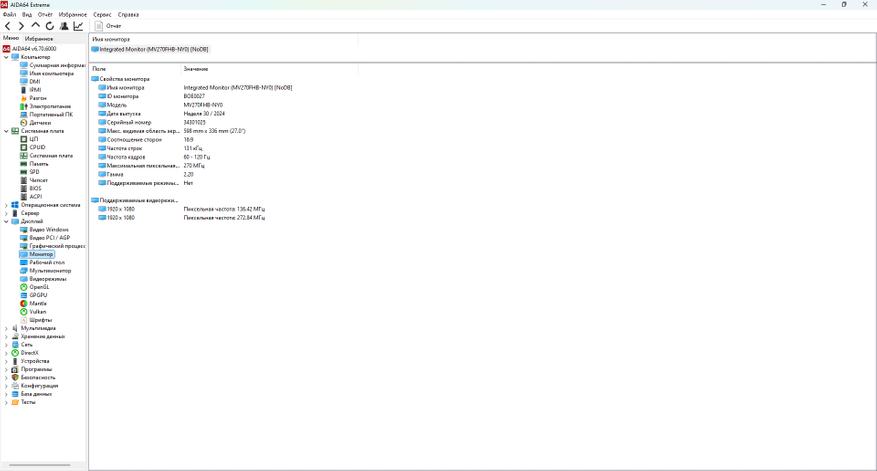The width and height of the screenshot is (877, 471).
Task: Click the Vulkan icon in tree
Action: (x=23, y=312)
